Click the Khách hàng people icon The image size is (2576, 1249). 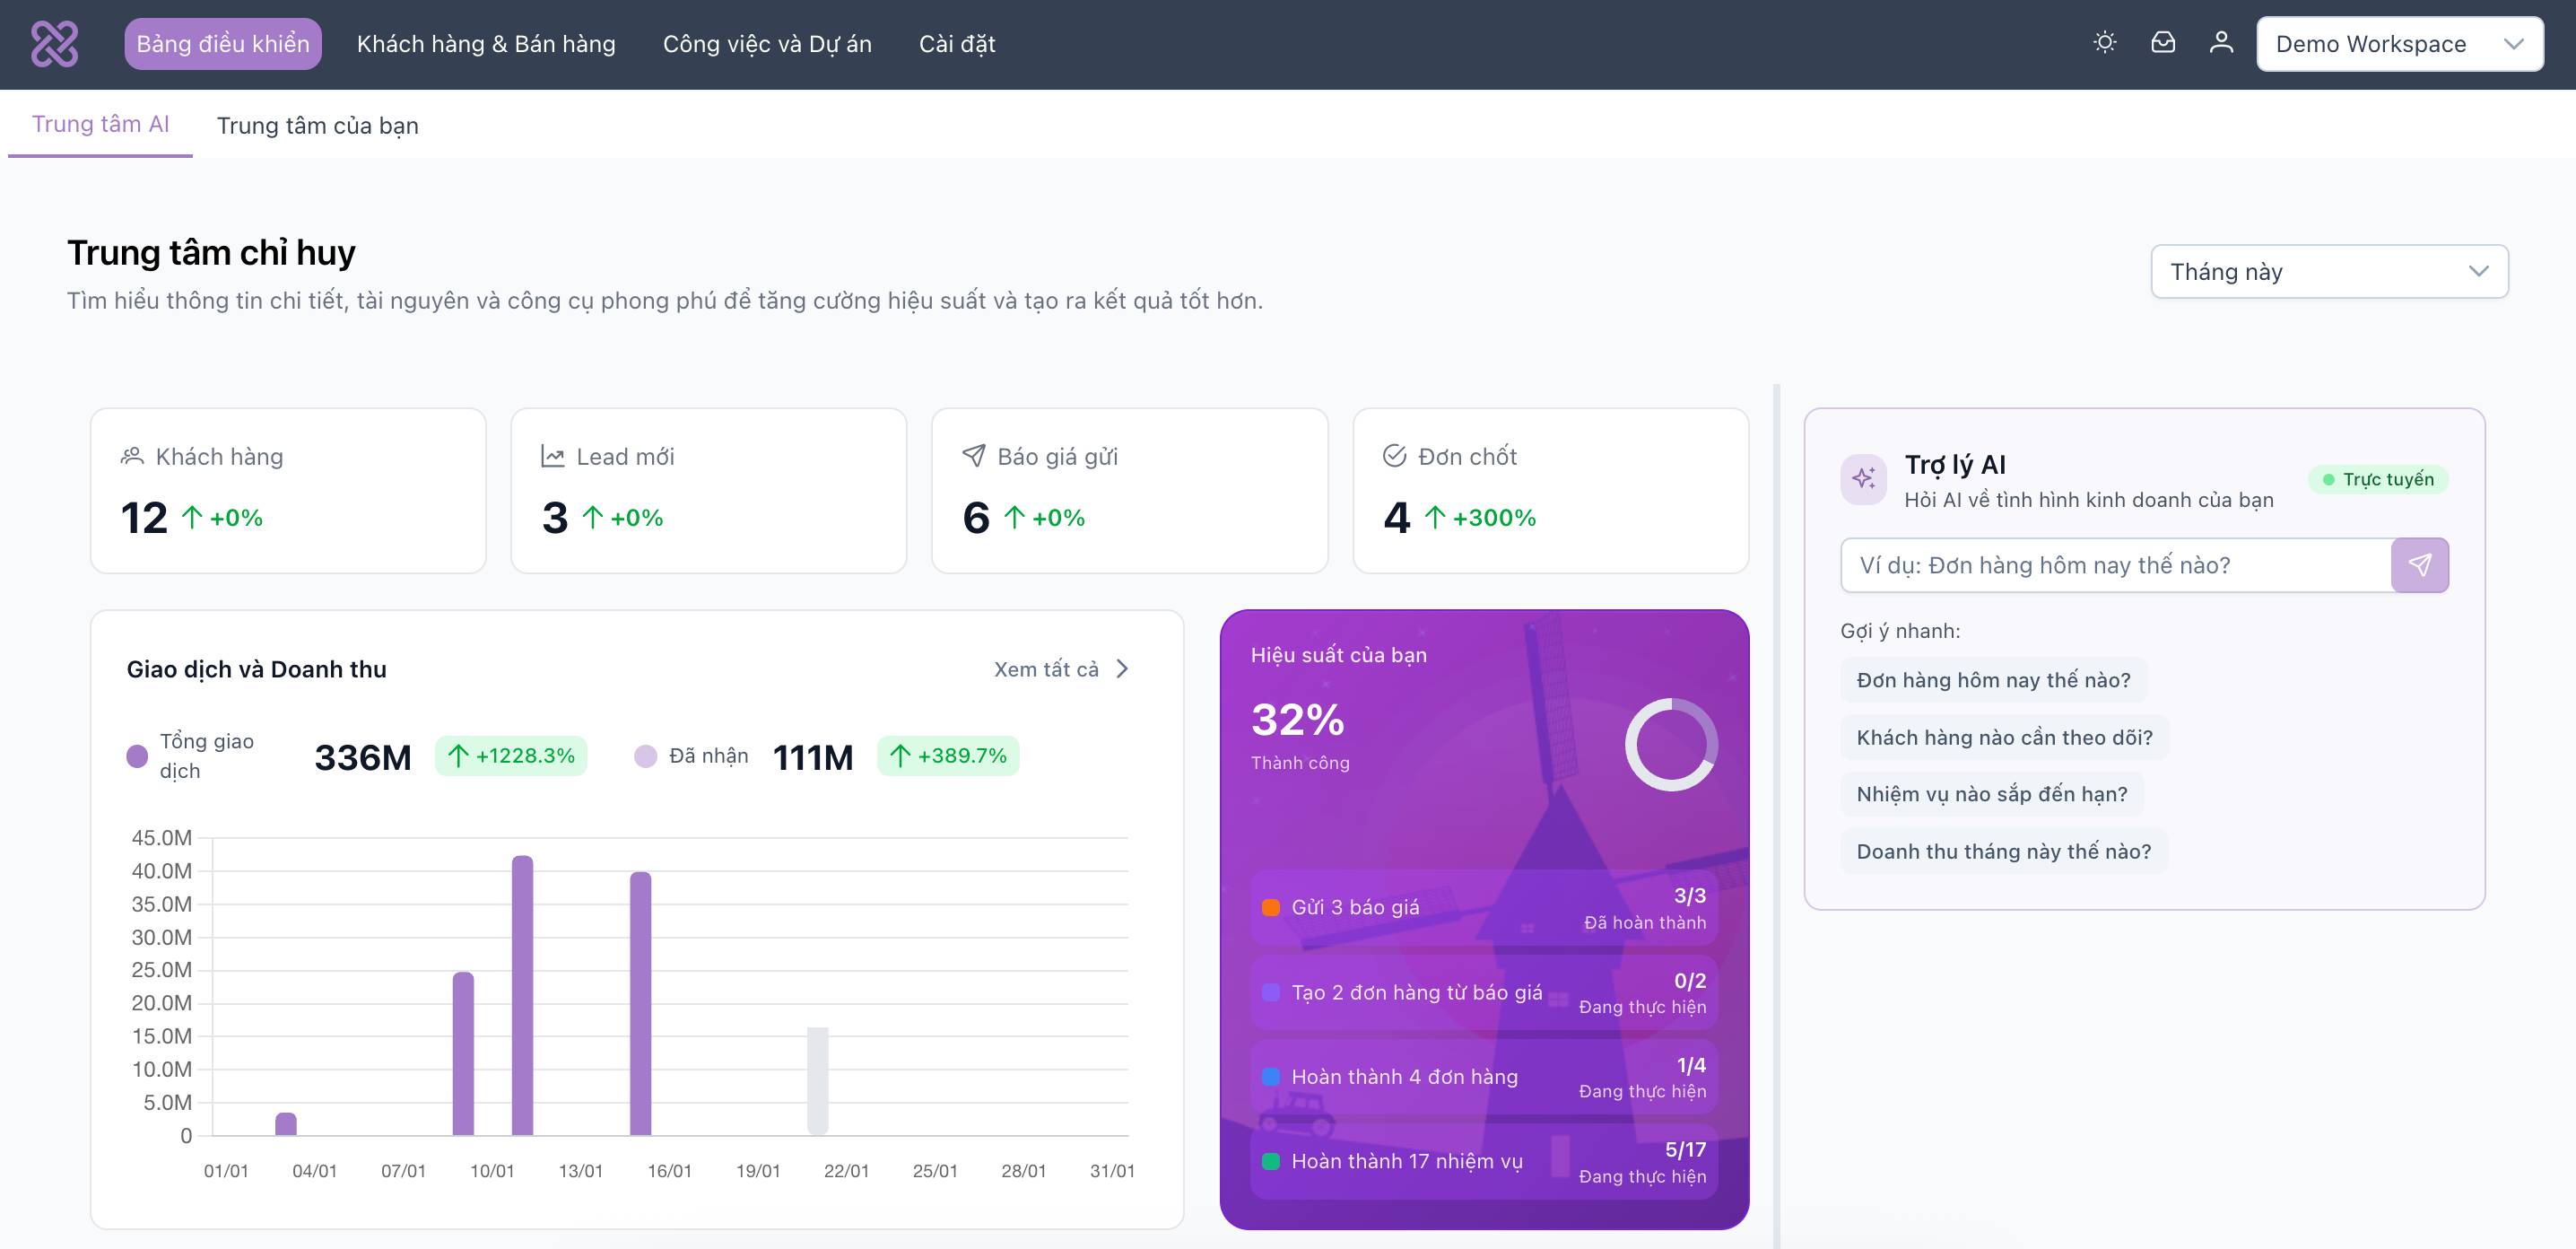tap(130, 455)
